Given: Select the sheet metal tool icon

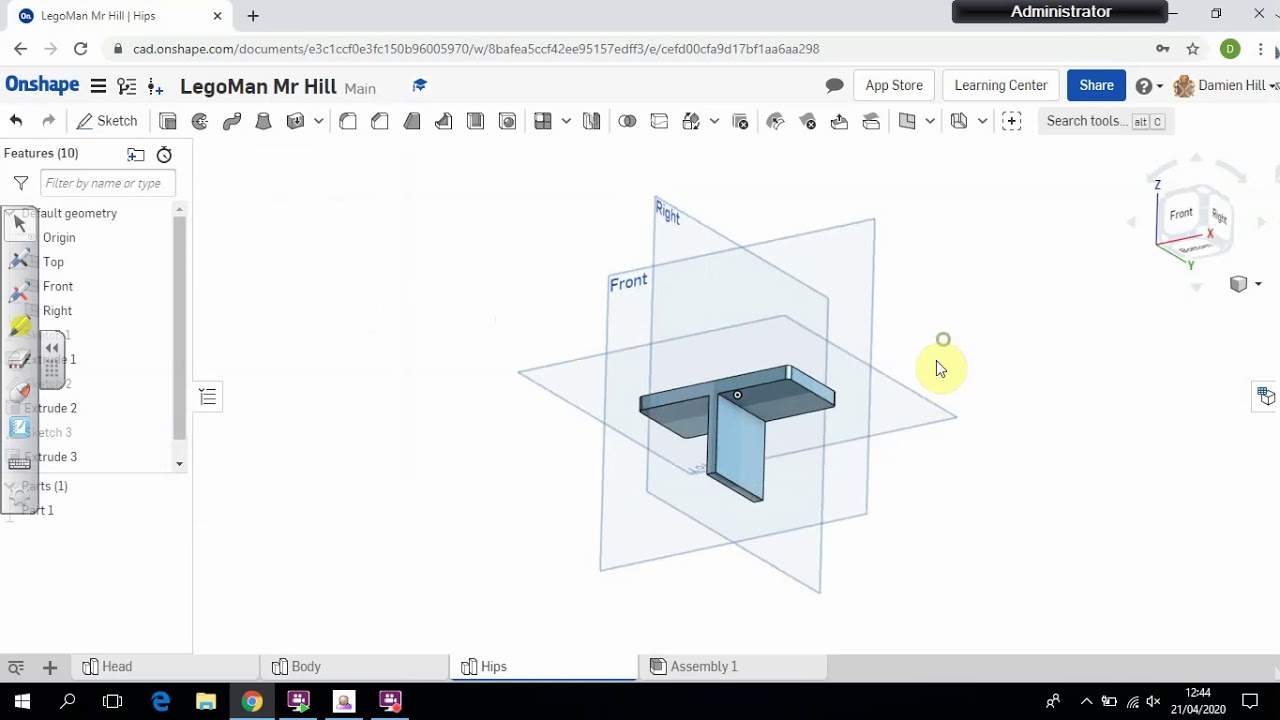Looking at the screenshot, I should (x=959, y=121).
